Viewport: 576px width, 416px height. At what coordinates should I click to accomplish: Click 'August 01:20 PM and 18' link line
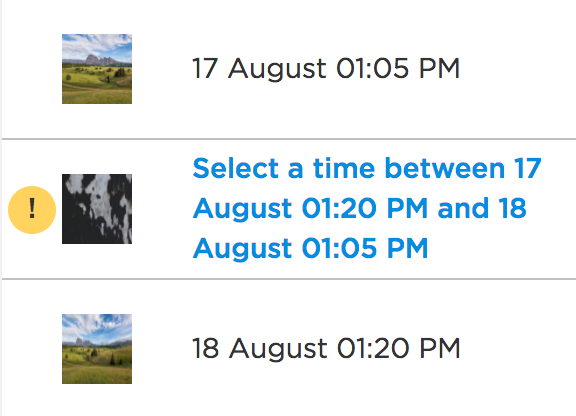[360, 208]
